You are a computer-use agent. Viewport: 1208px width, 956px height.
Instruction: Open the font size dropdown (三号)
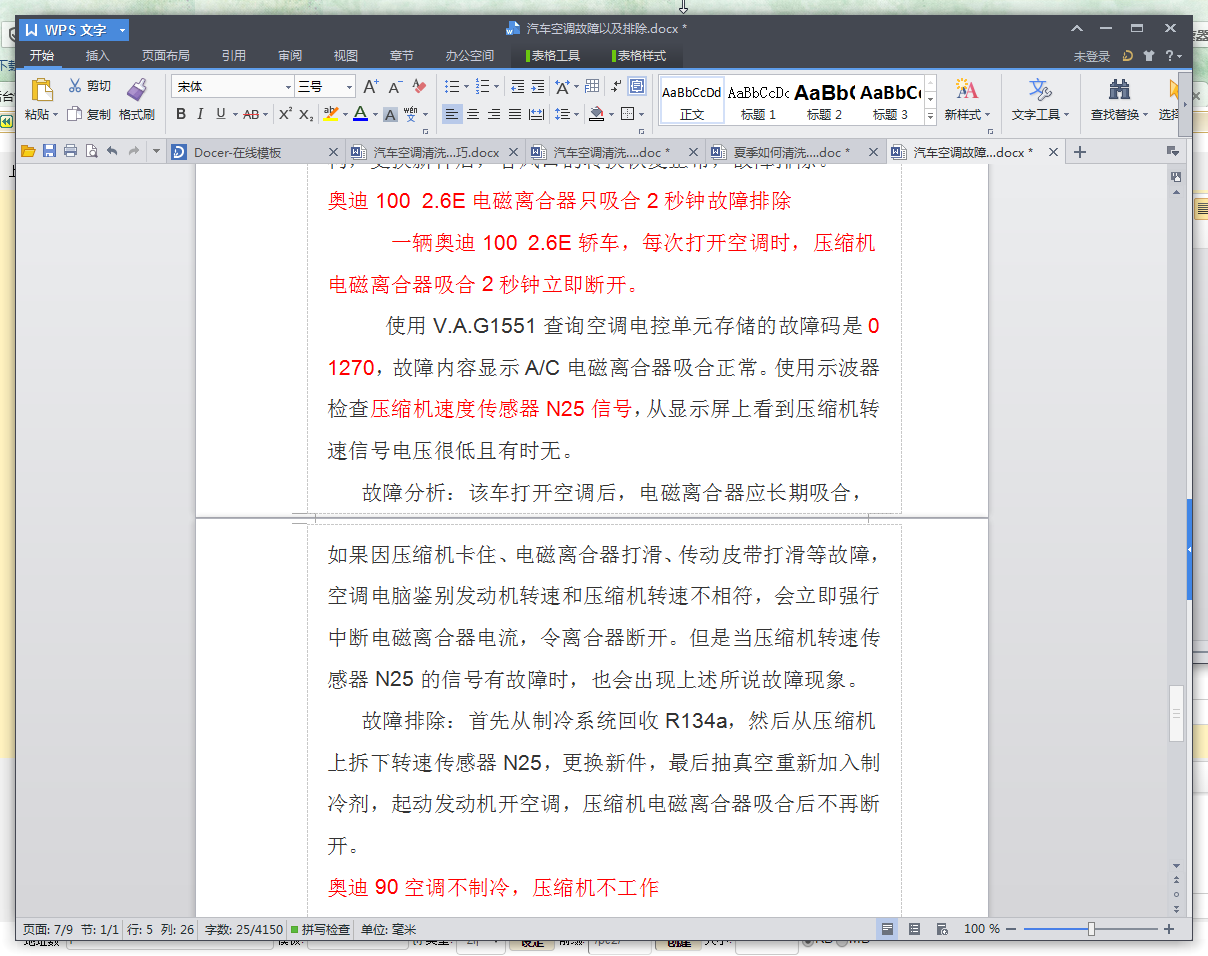click(x=349, y=87)
